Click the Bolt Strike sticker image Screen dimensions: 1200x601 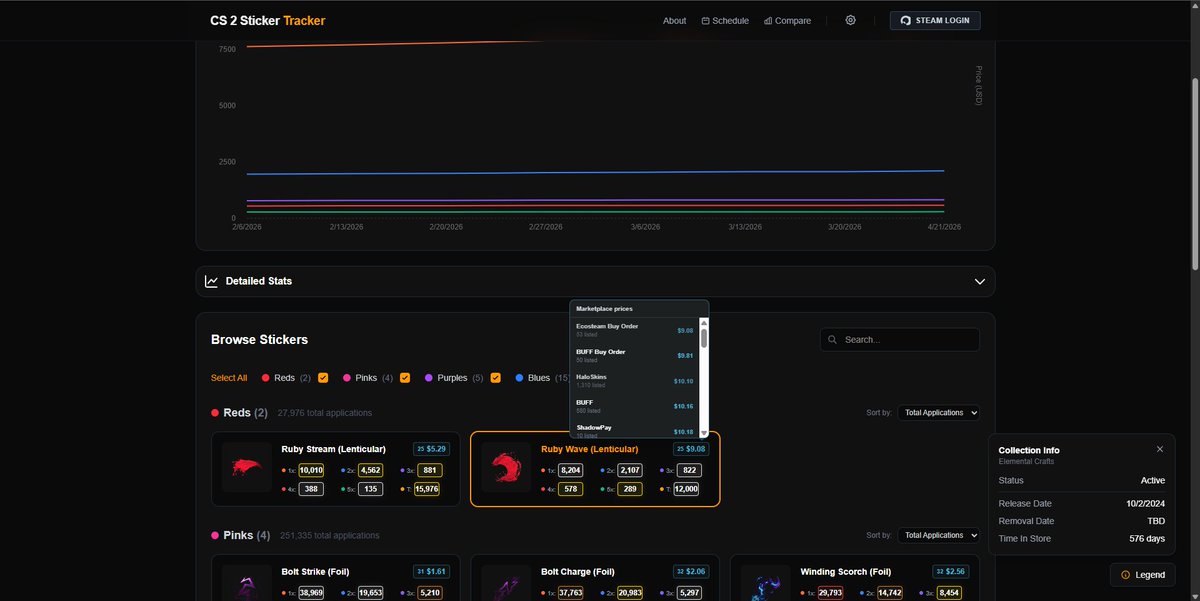click(246, 584)
